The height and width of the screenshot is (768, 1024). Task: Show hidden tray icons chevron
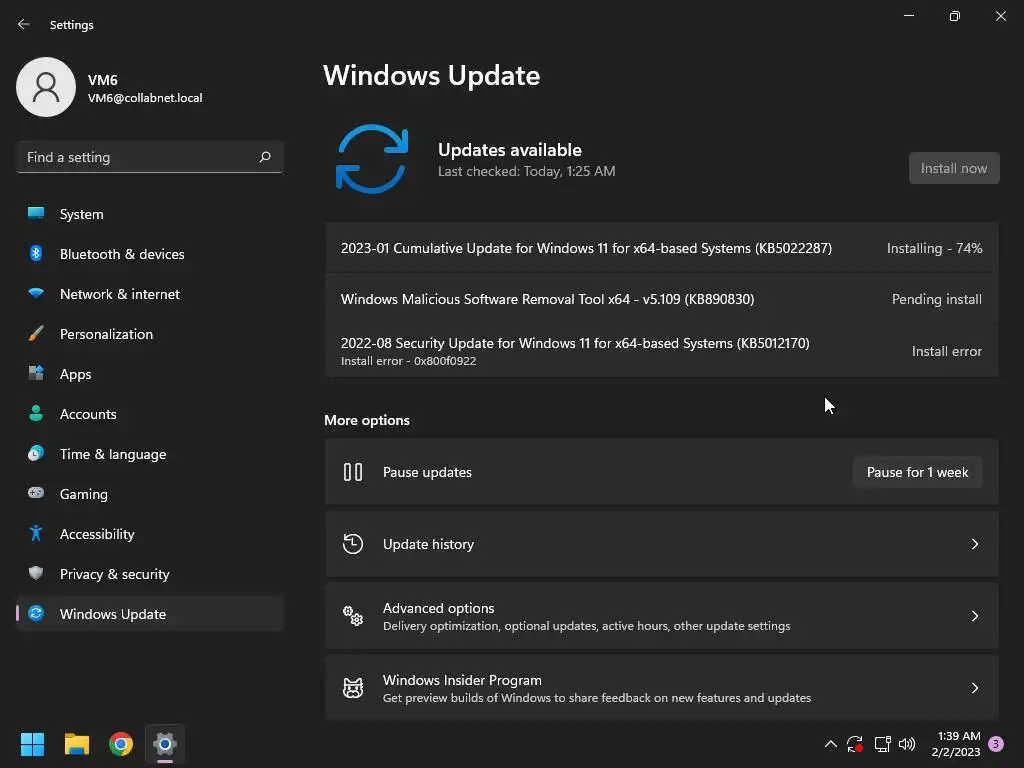(831, 744)
